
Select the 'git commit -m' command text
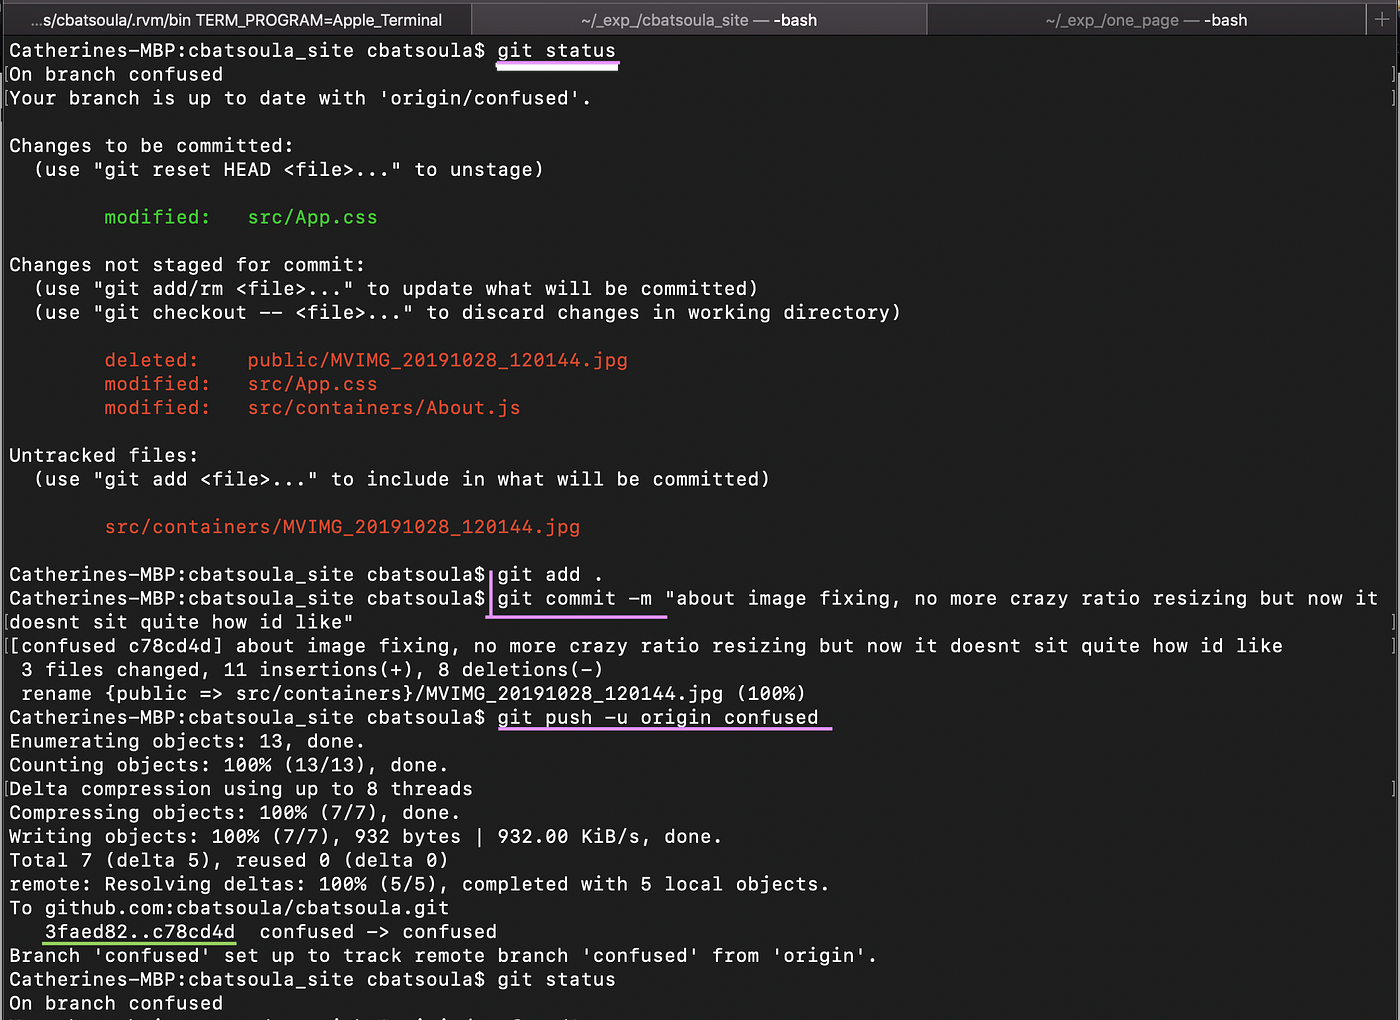[575, 599]
